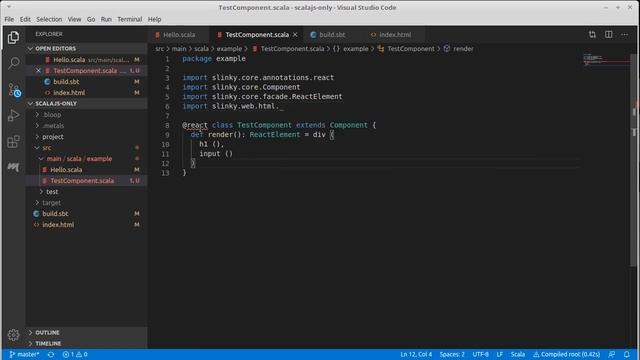Switch to the index.html tab
Screen dimensions: 640x360
[395, 35]
